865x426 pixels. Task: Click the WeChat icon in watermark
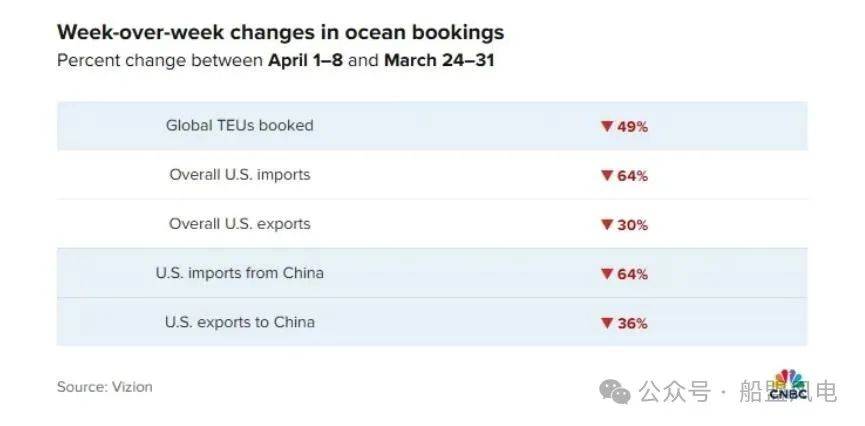[615, 391]
